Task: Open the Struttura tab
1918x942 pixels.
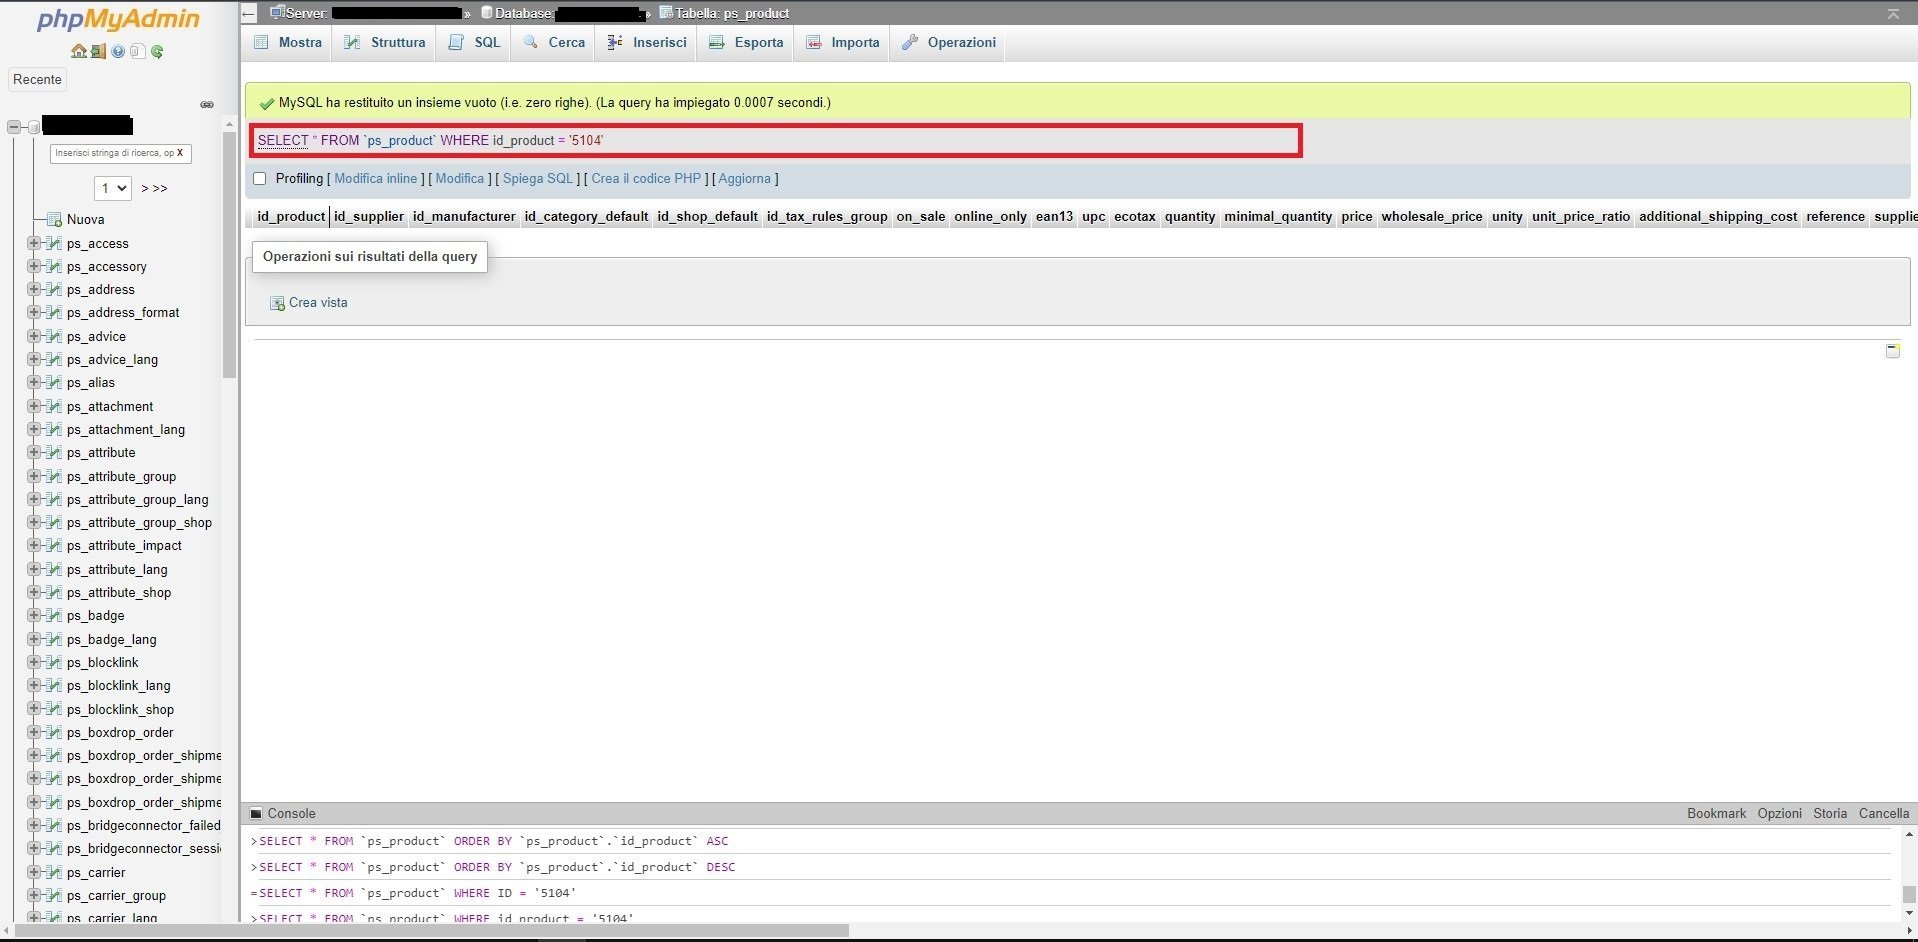Action: [x=386, y=42]
